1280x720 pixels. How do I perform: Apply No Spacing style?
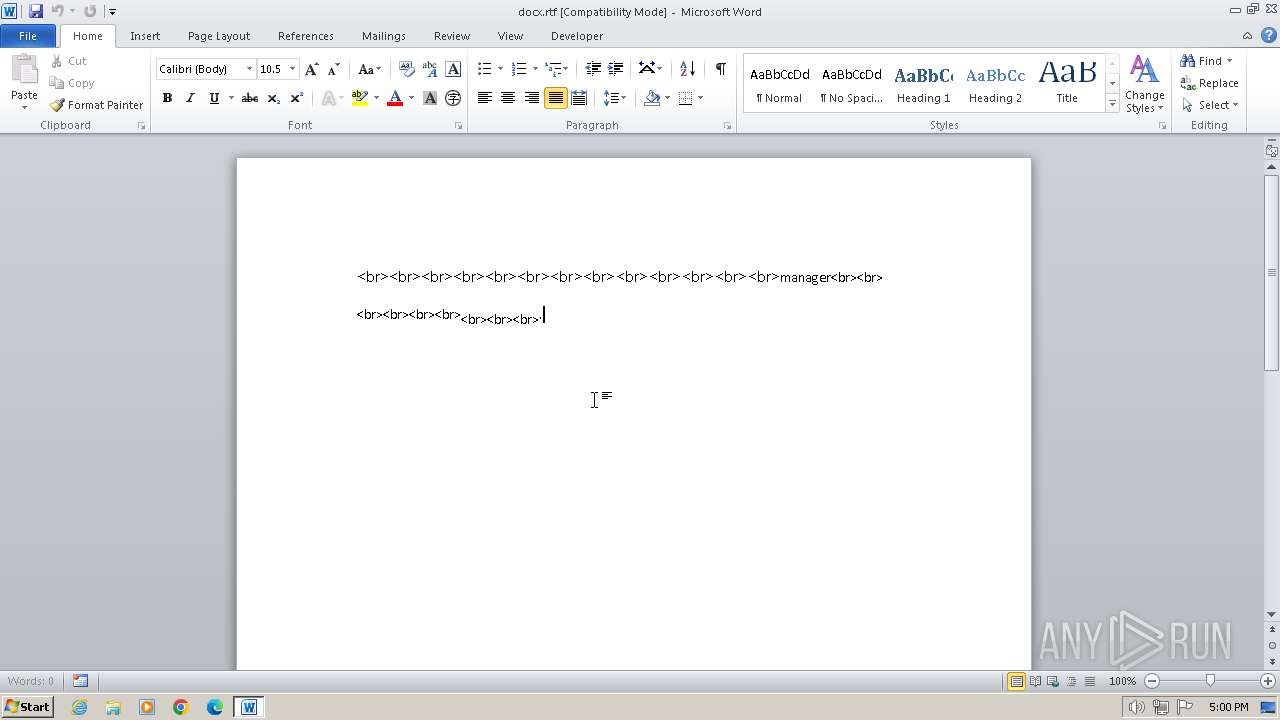click(x=851, y=84)
